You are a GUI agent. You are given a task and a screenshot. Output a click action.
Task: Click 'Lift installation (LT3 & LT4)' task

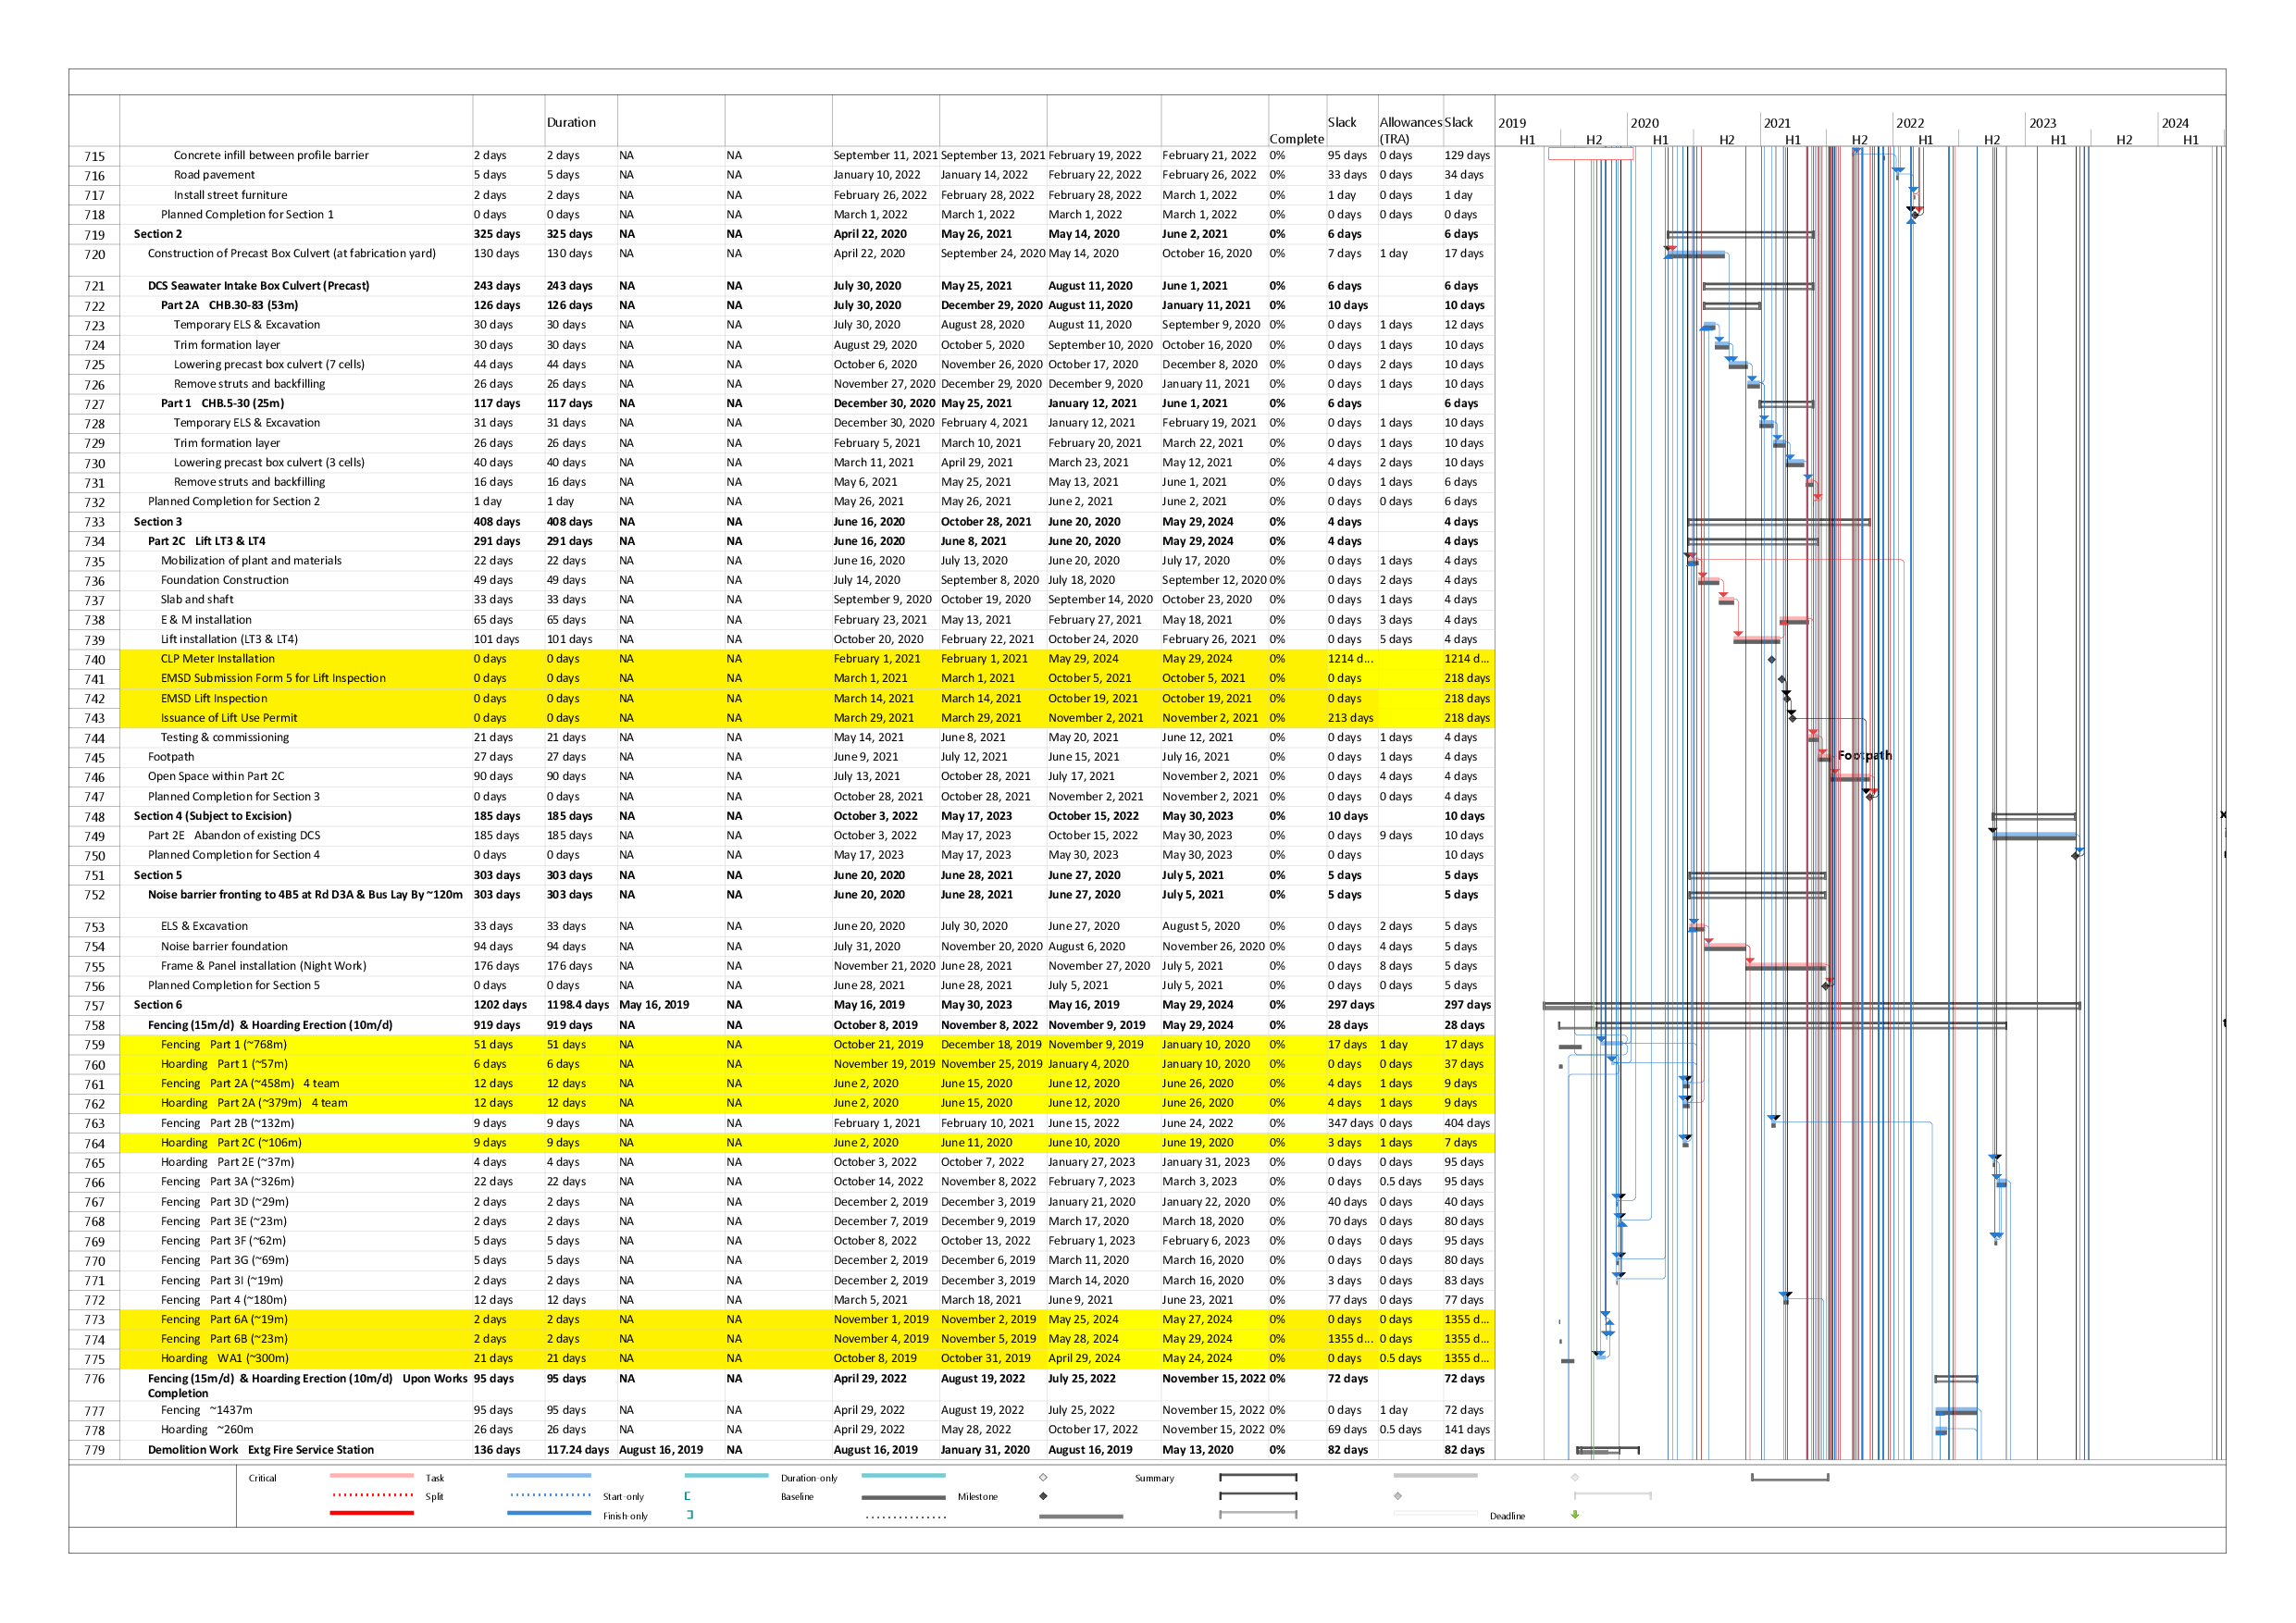click(229, 639)
